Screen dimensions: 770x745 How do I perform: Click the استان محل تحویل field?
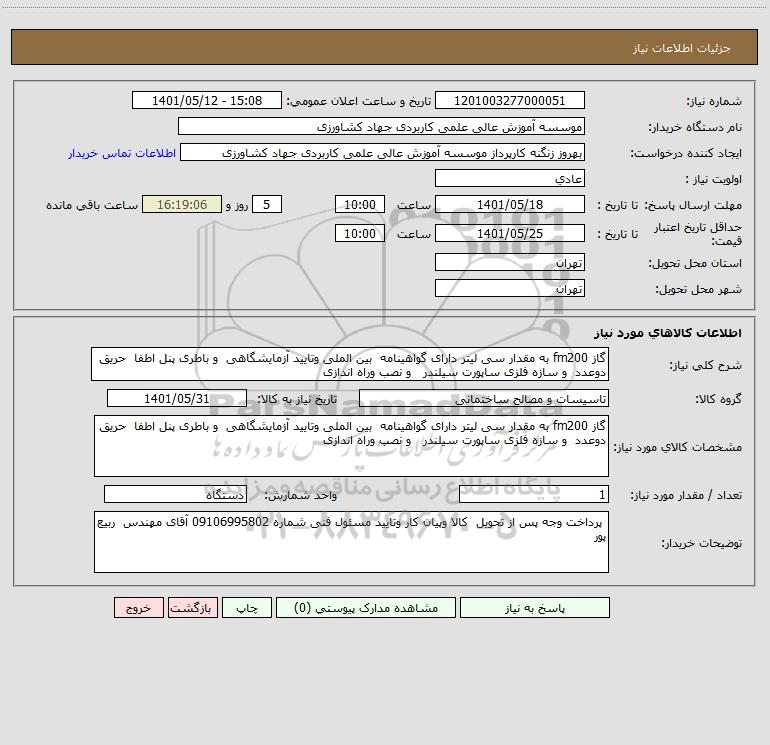[510, 262]
